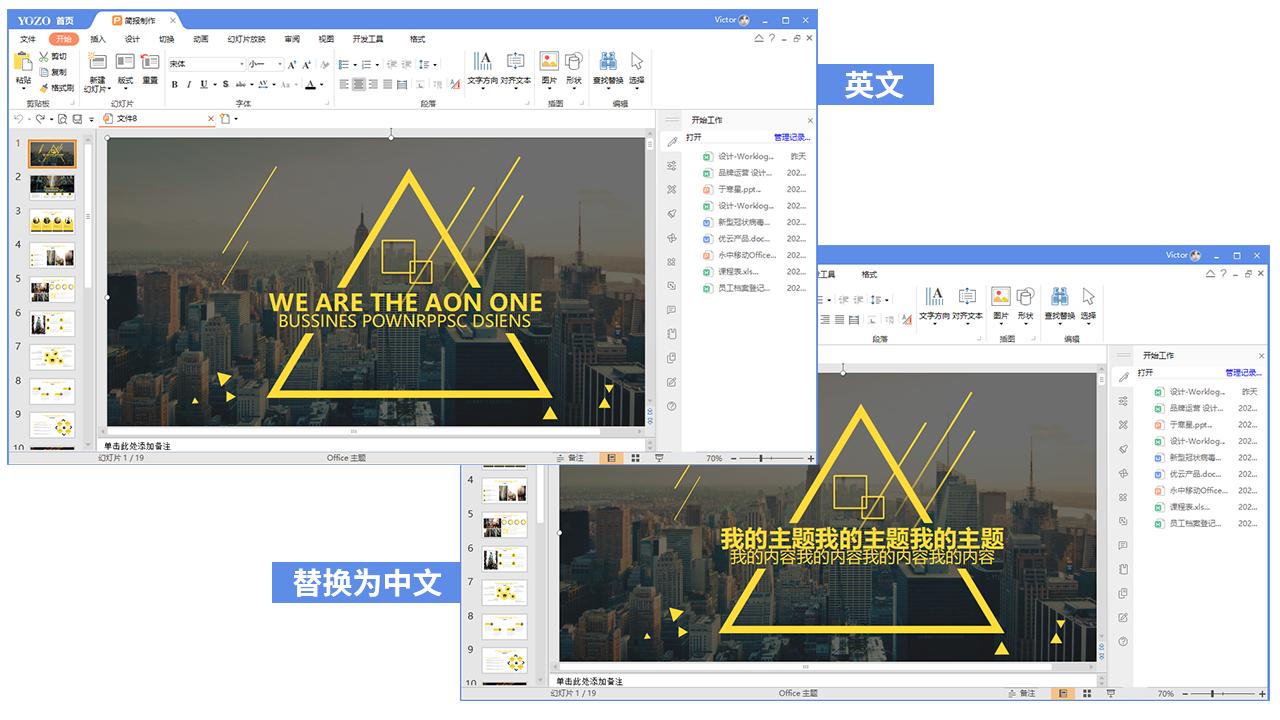Click the 选择 (Select) arrow icon
Viewport: 1280px width, 720px height.
click(636, 60)
